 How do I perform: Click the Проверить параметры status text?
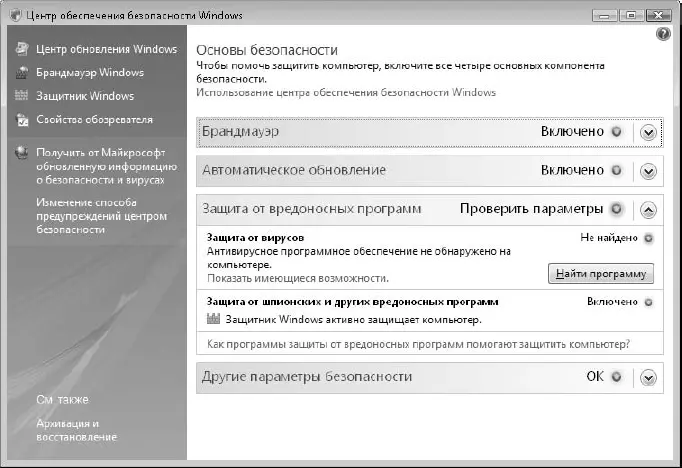coord(532,209)
